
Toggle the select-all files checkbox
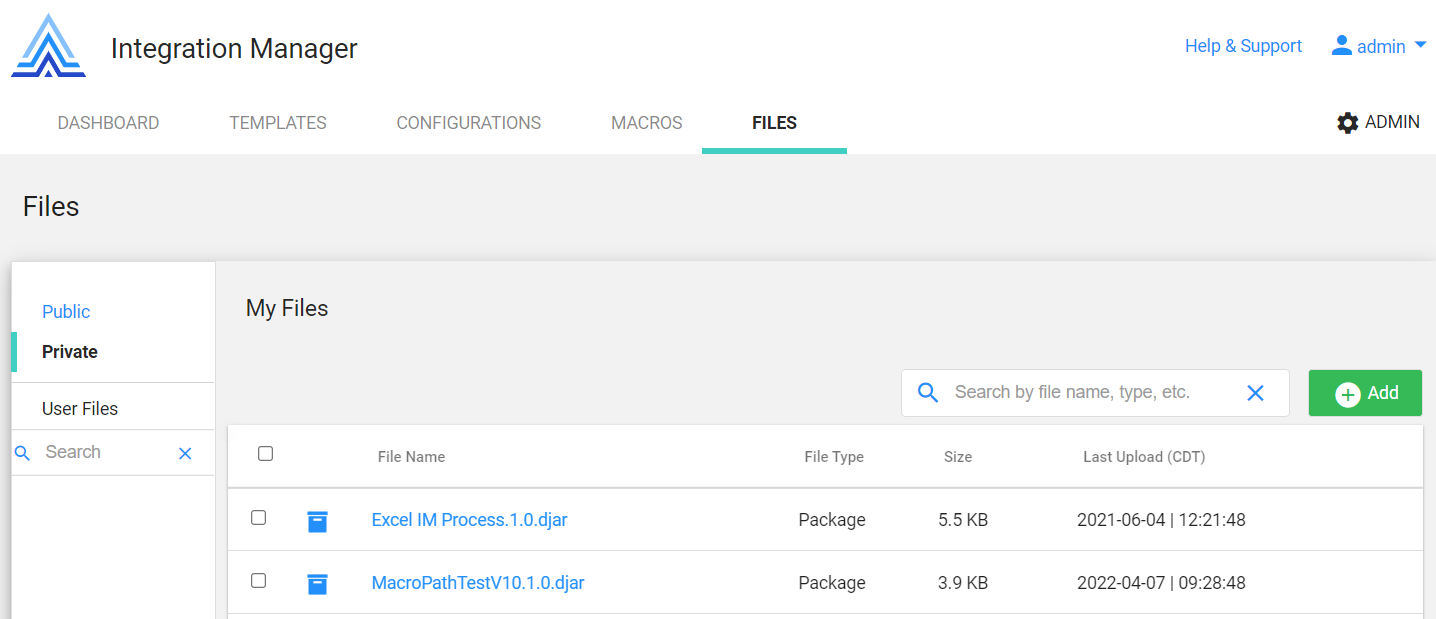(265, 453)
